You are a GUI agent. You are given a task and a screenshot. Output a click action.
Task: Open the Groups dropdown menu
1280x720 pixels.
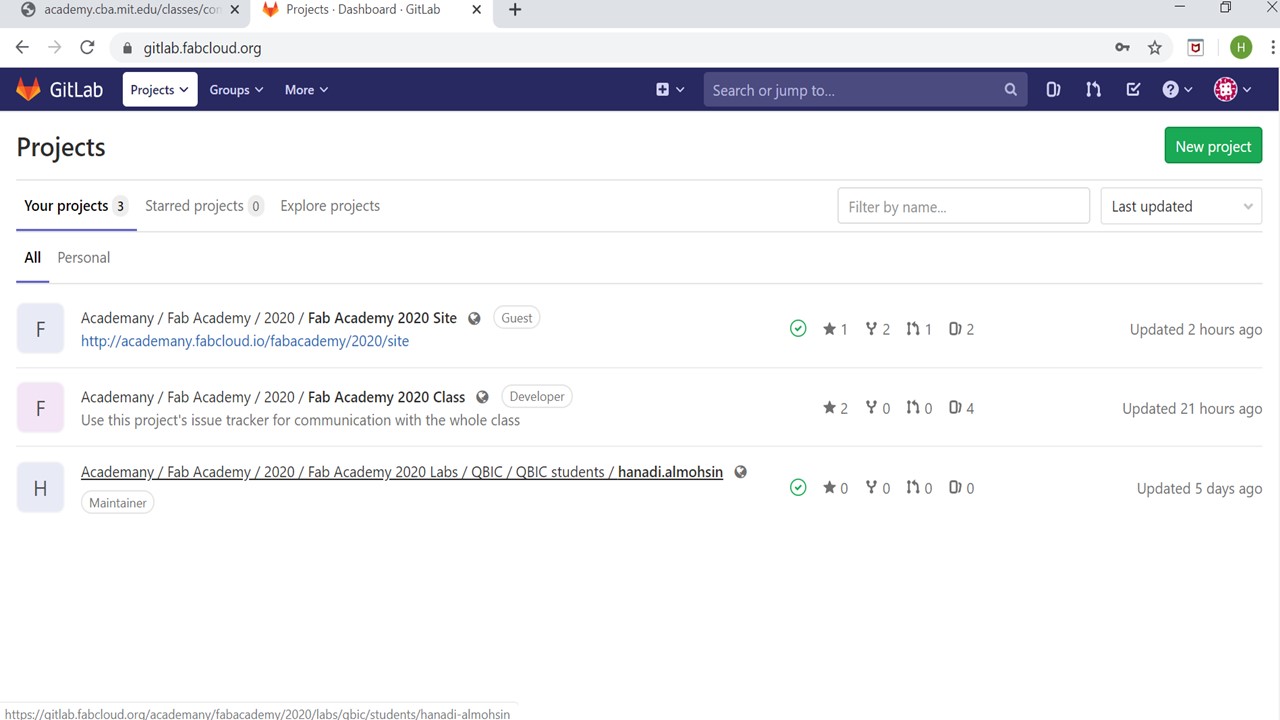click(236, 90)
